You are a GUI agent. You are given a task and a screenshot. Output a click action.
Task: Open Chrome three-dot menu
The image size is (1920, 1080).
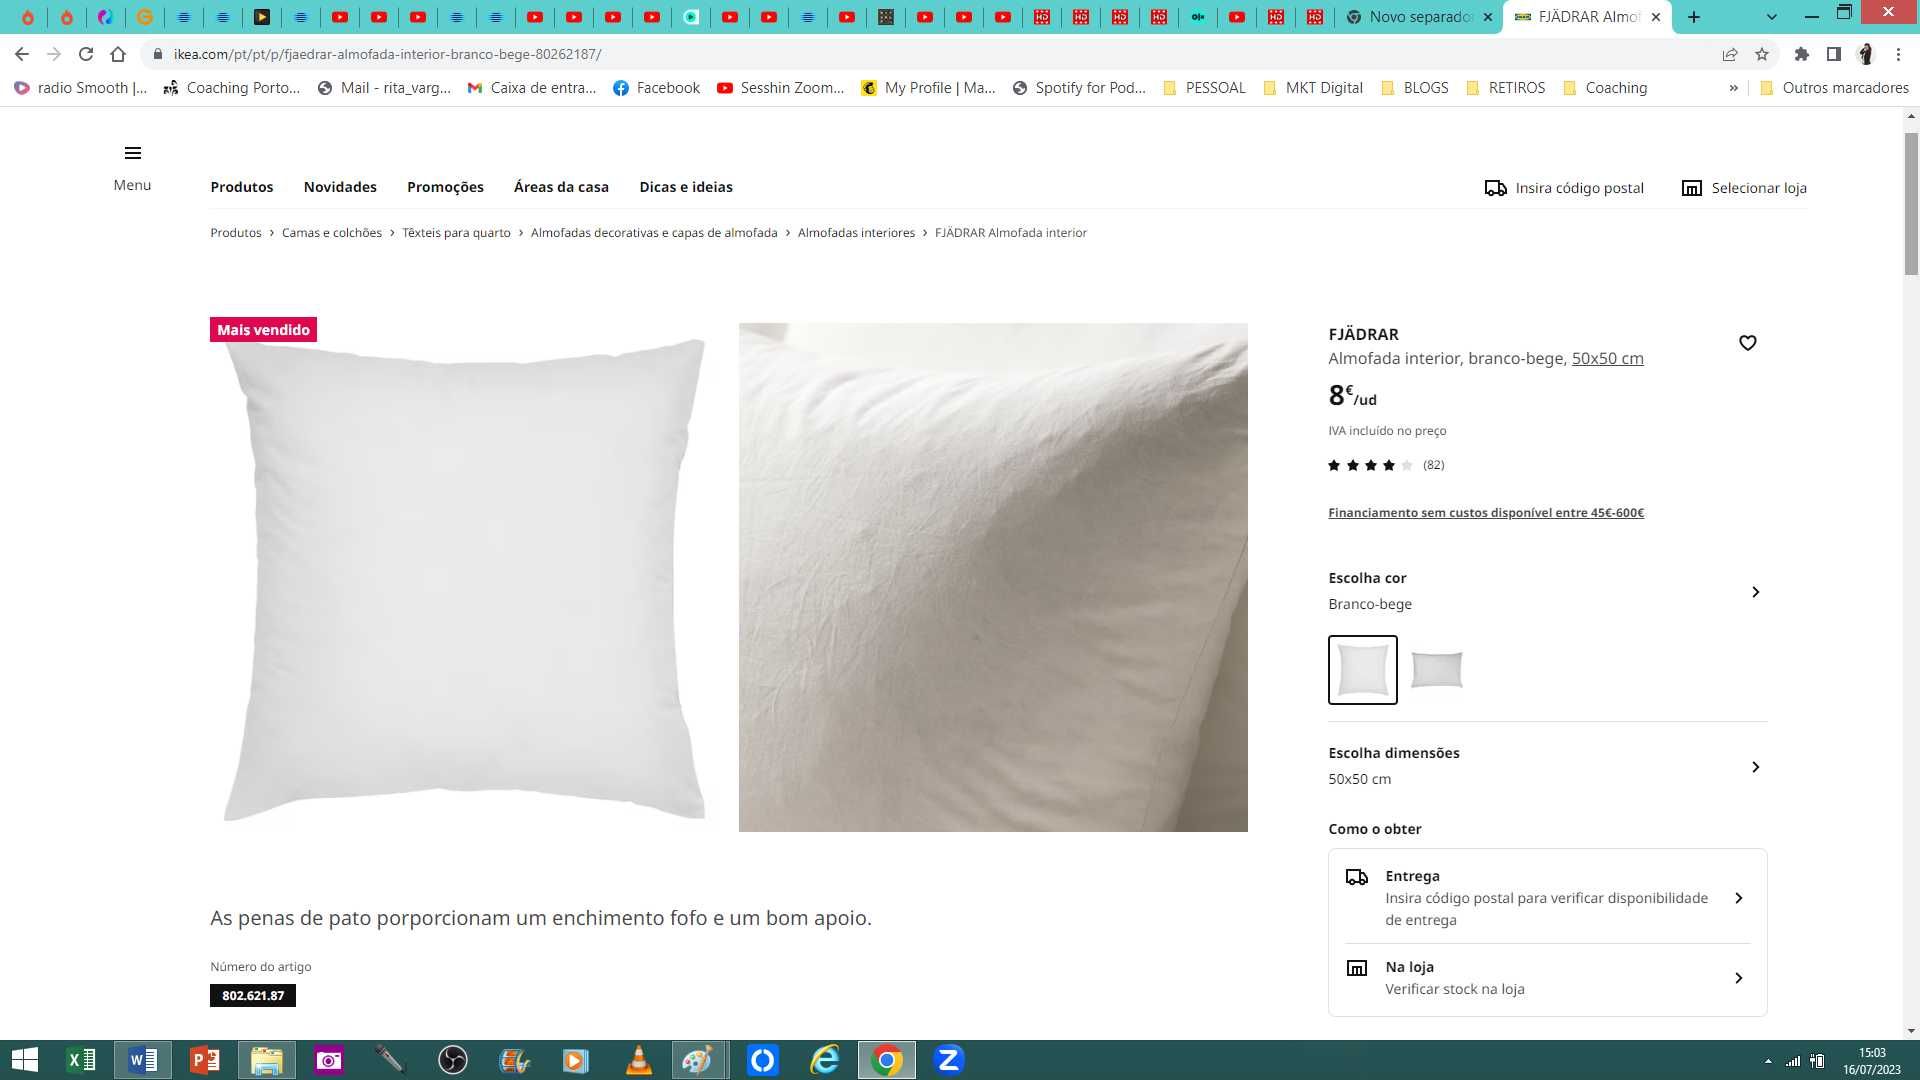tap(1898, 54)
